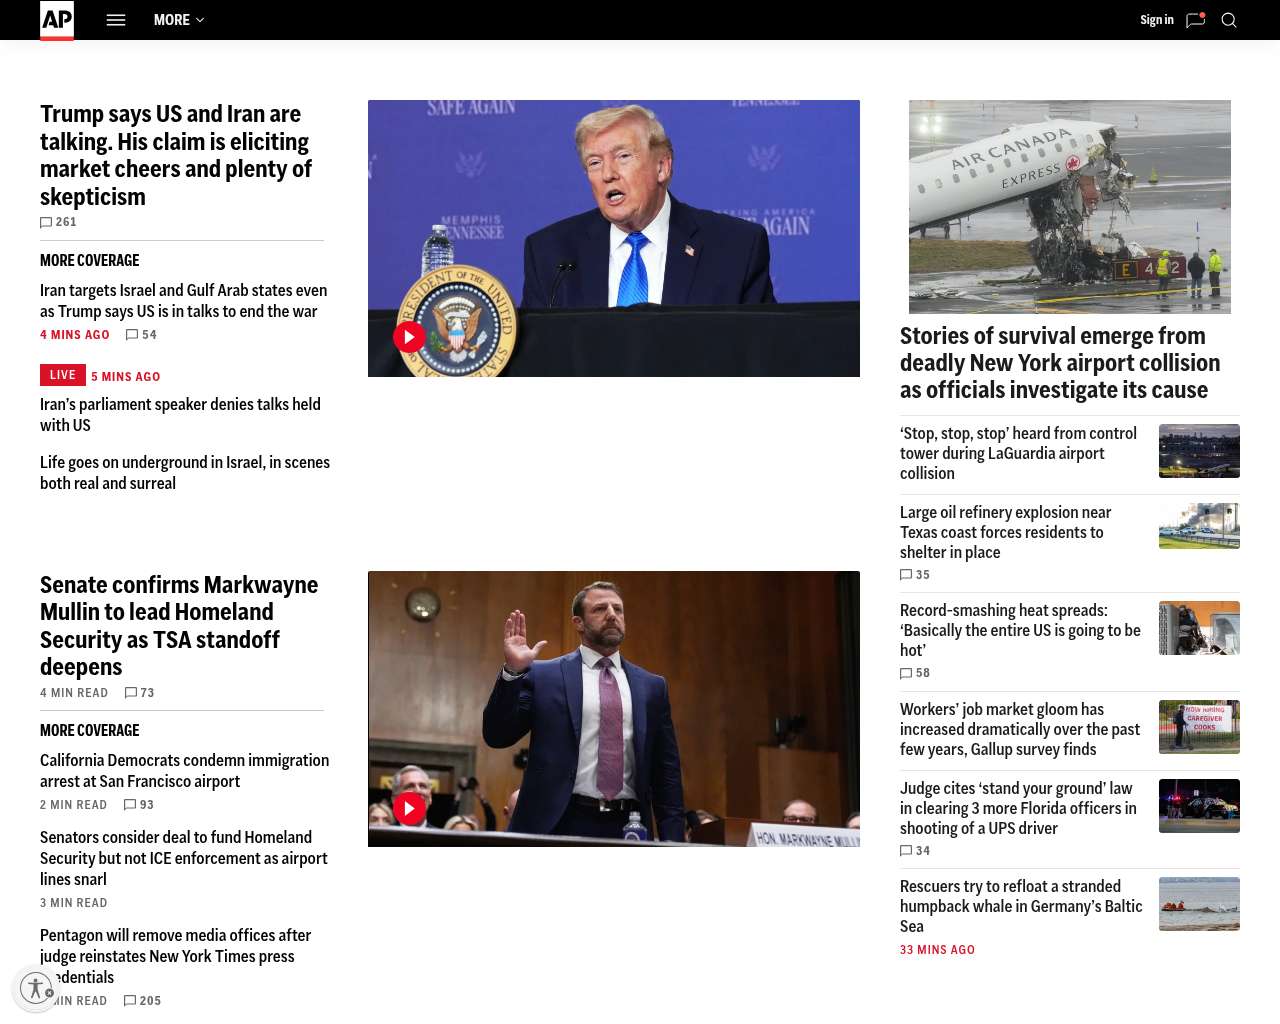Open 'Pentagon will remove media offices' article

coord(176,956)
